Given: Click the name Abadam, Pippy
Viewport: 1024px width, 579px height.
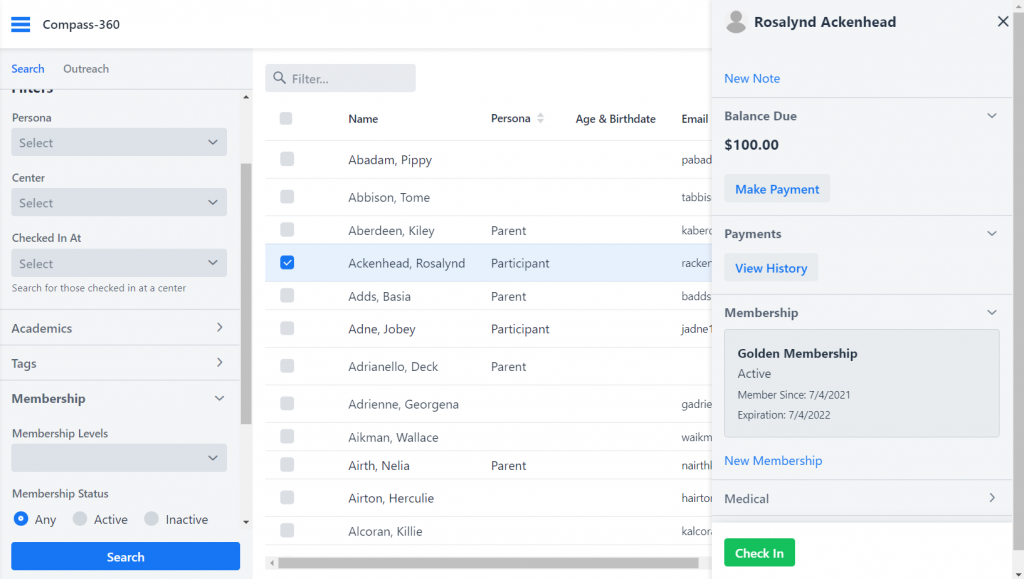Looking at the screenshot, I should (390, 159).
